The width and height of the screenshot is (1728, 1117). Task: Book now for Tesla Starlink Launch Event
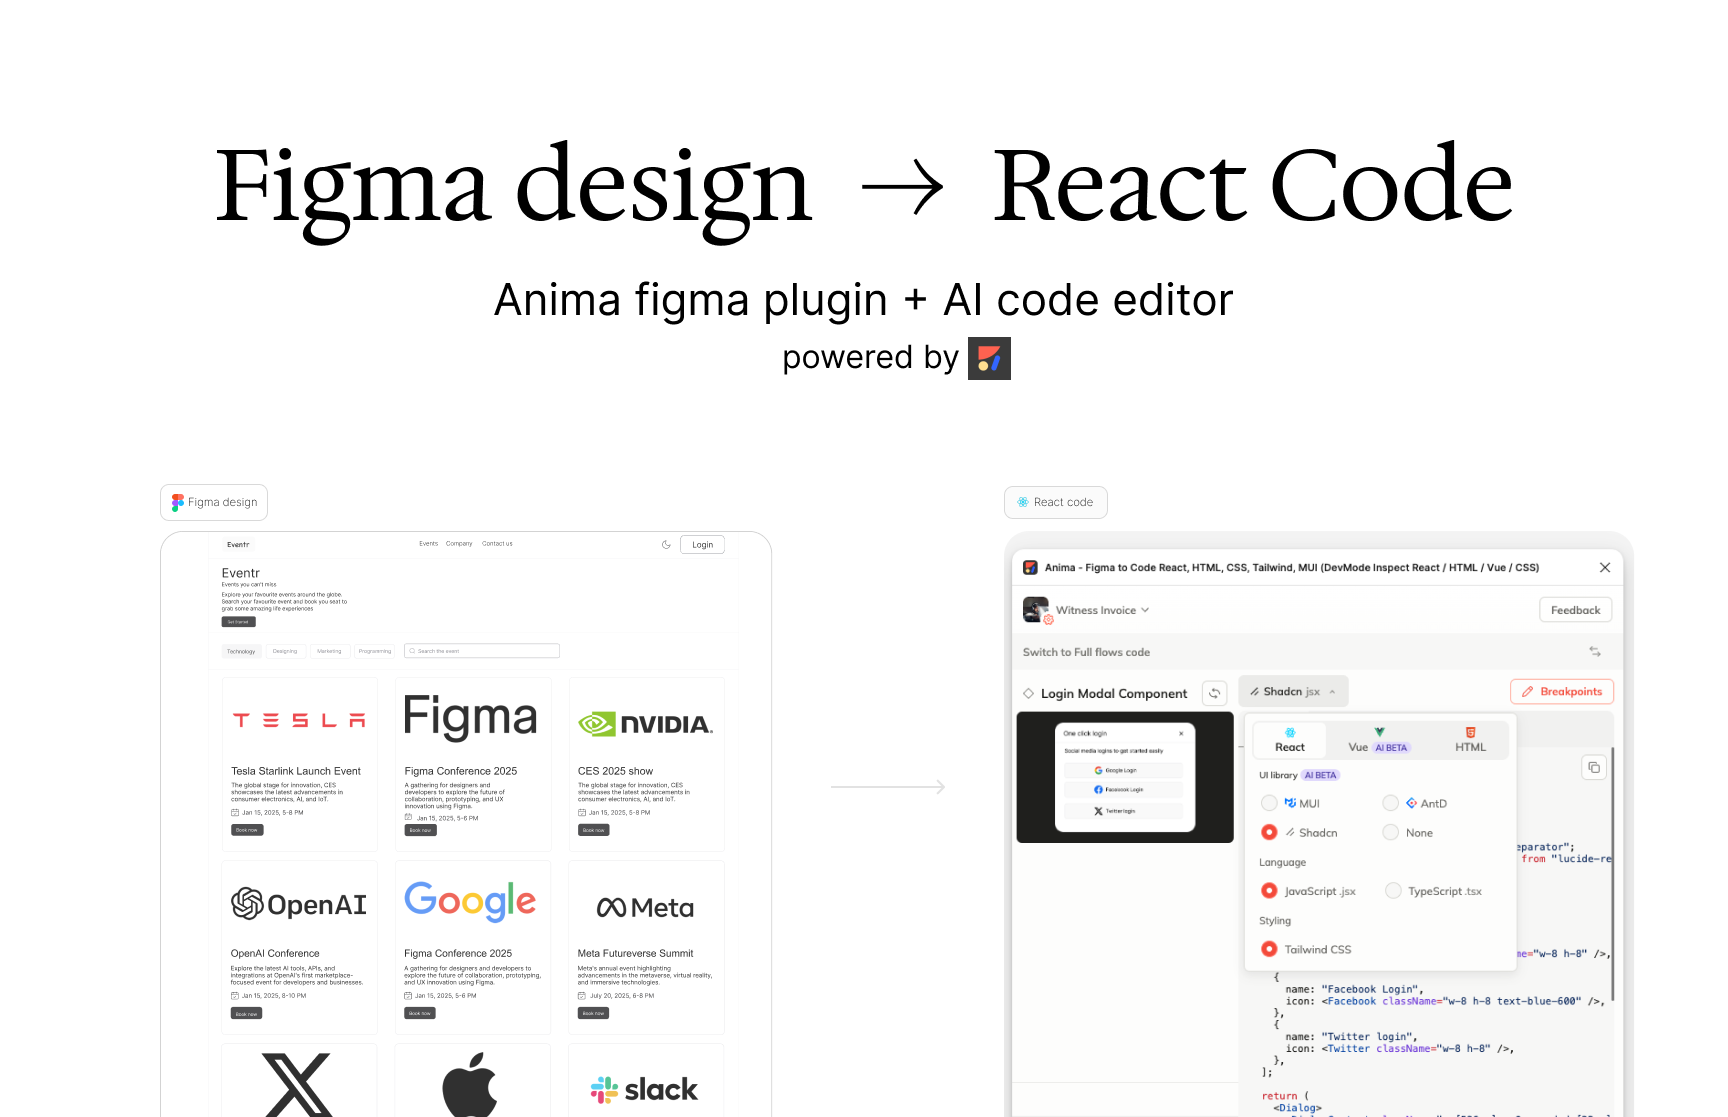(247, 830)
